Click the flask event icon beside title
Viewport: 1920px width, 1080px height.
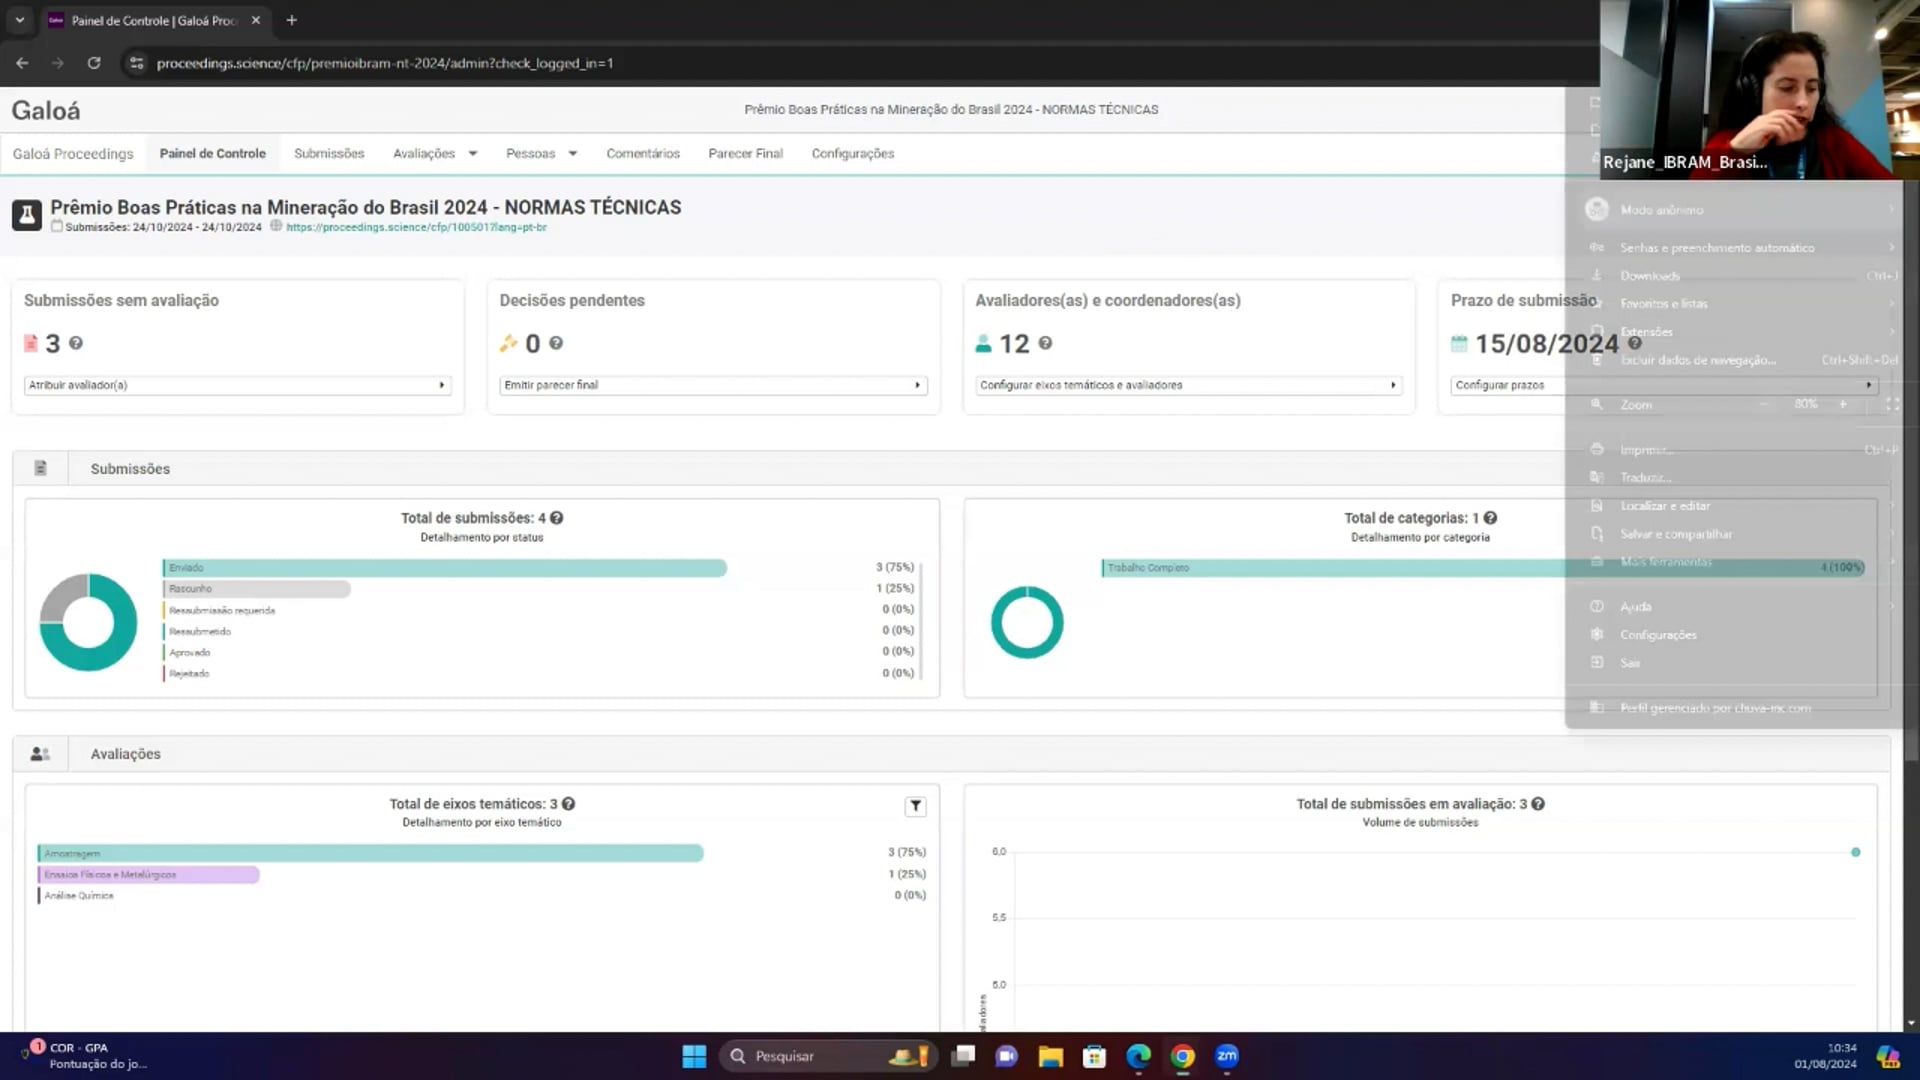point(27,215)
